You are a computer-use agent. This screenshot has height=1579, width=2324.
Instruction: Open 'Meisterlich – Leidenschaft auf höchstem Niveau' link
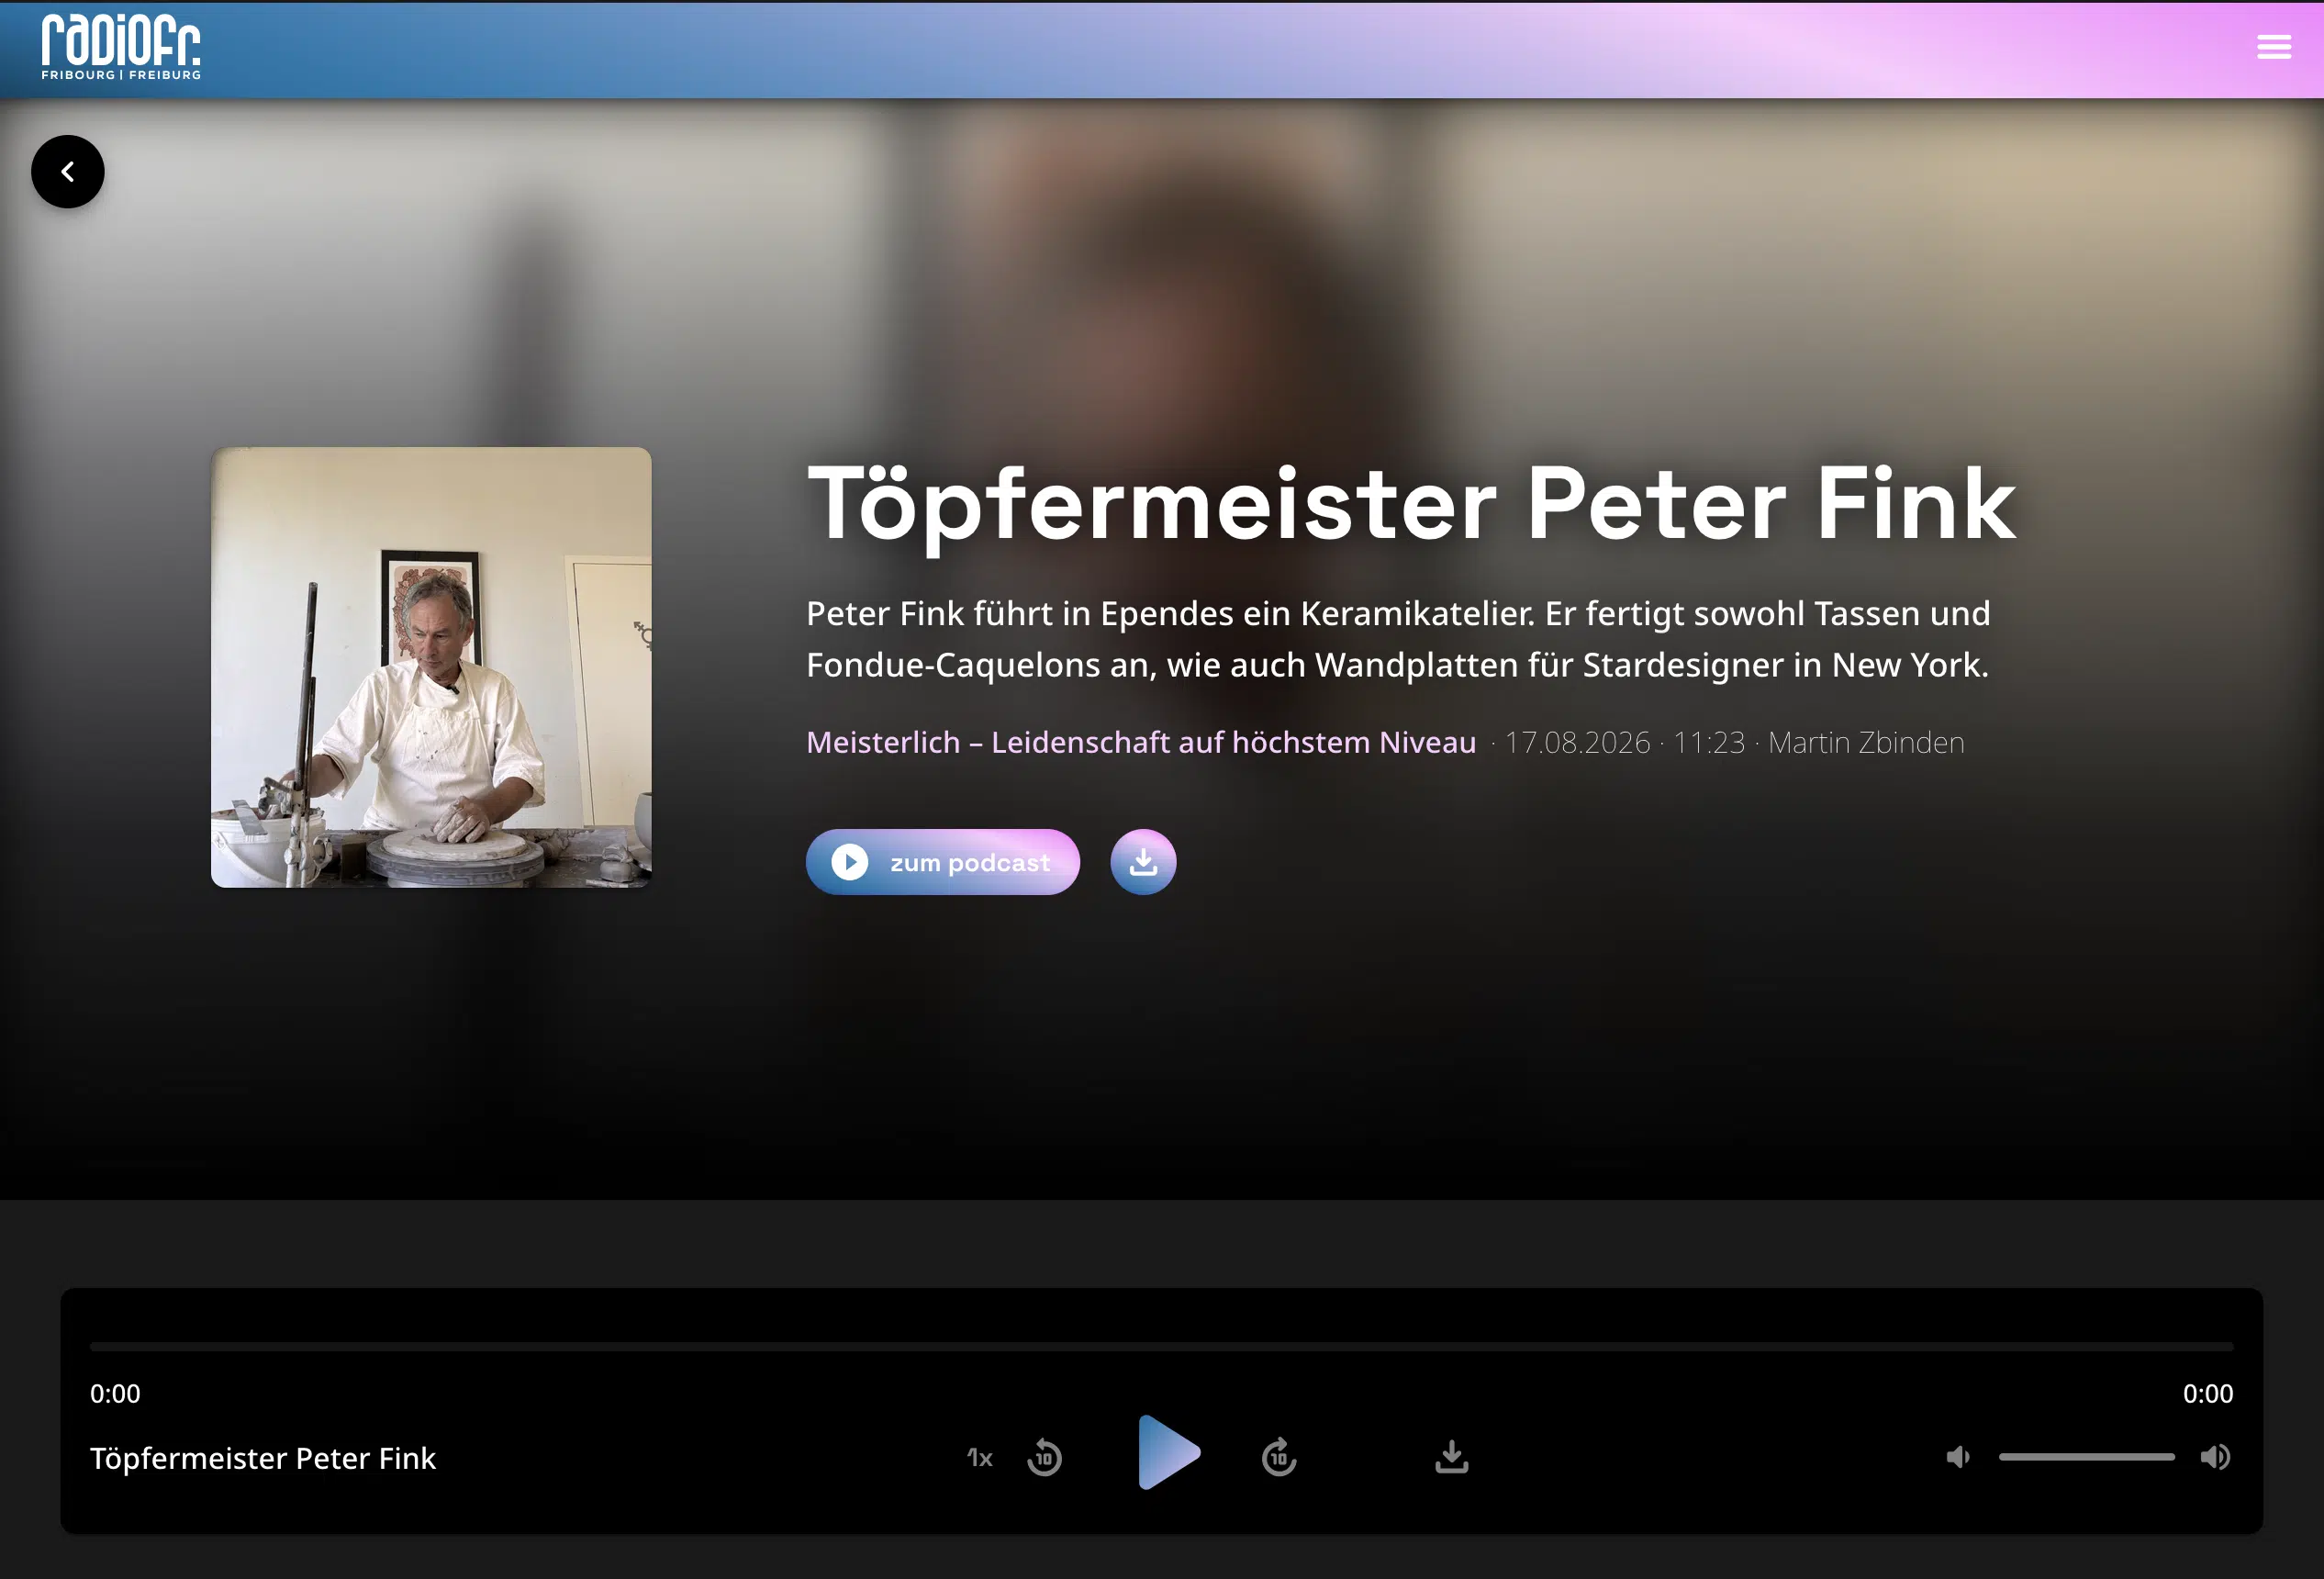tap(1141, 743)
